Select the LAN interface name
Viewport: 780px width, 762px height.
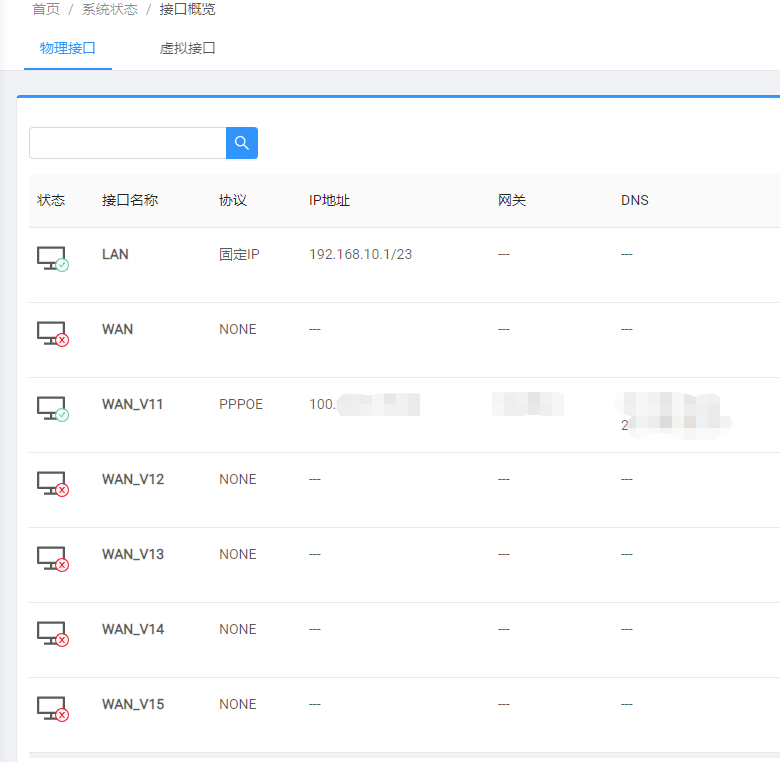pos(115,254)
